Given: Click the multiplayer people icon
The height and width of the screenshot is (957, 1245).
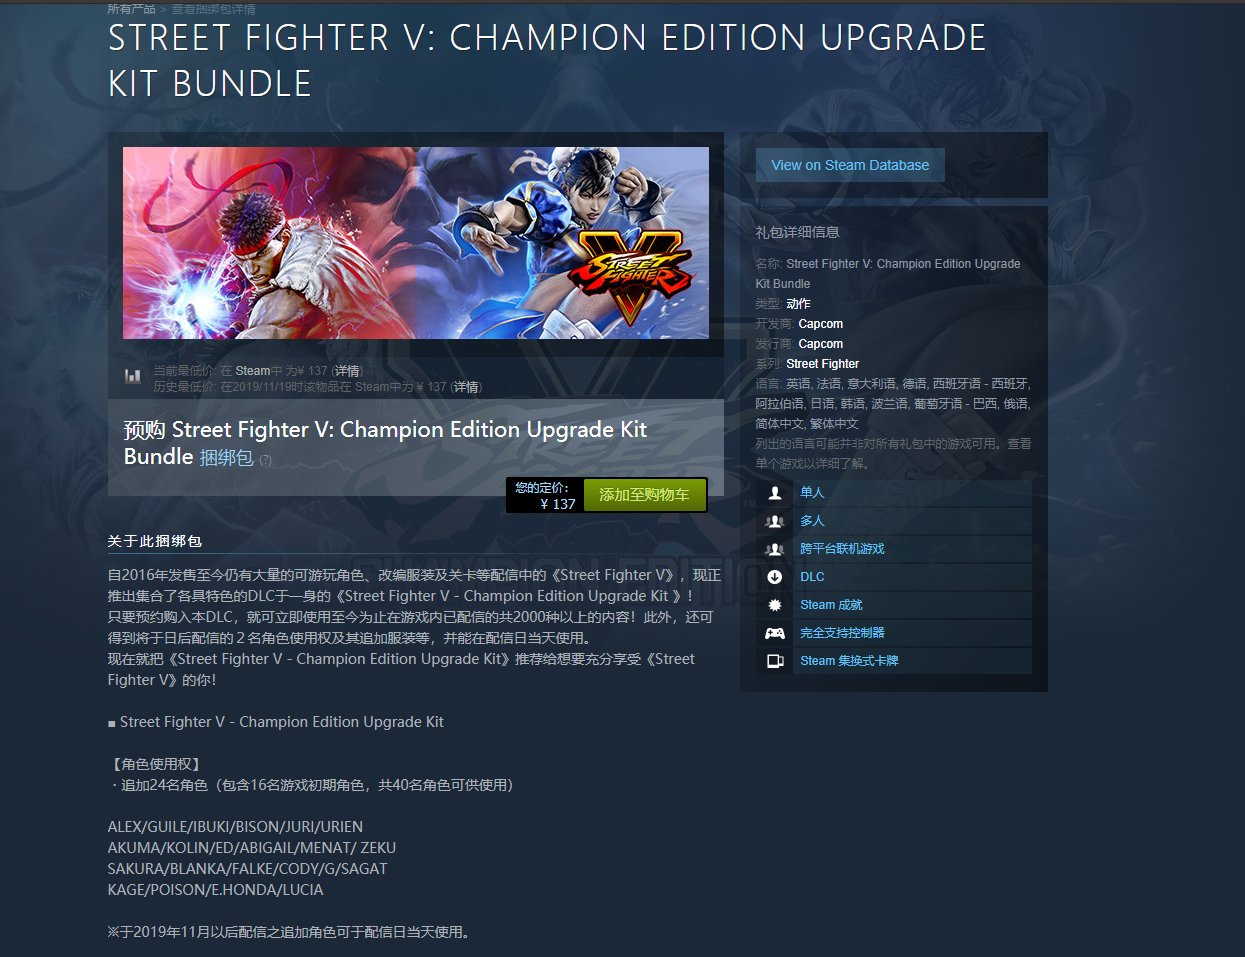Looking at the screenshot, I should pos(774,521).
